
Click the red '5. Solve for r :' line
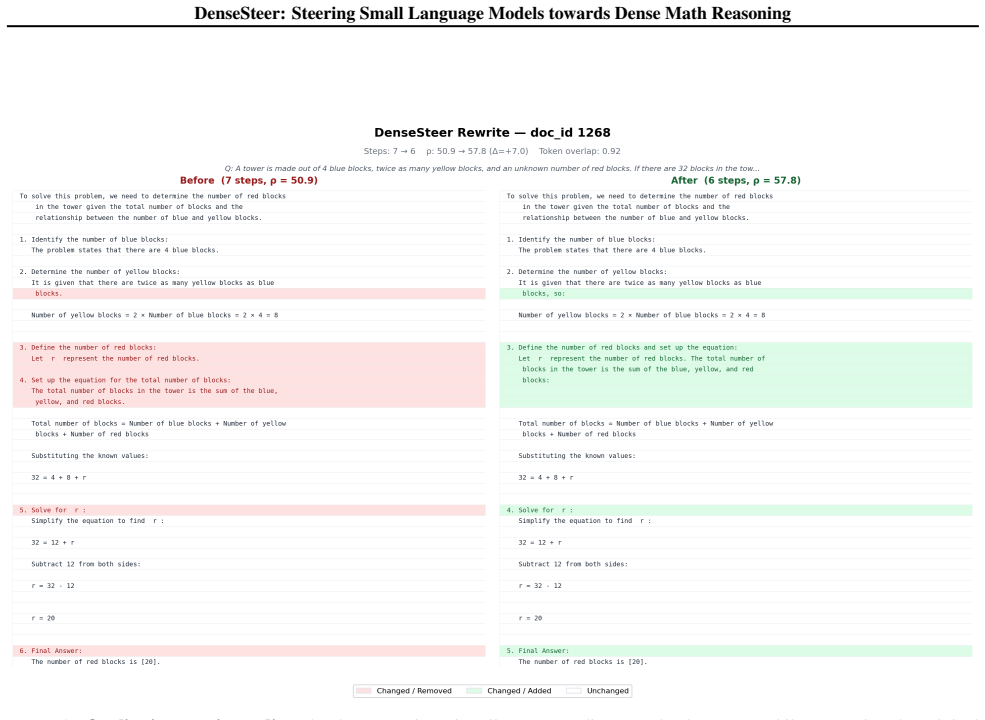click(x=249, y=510)
